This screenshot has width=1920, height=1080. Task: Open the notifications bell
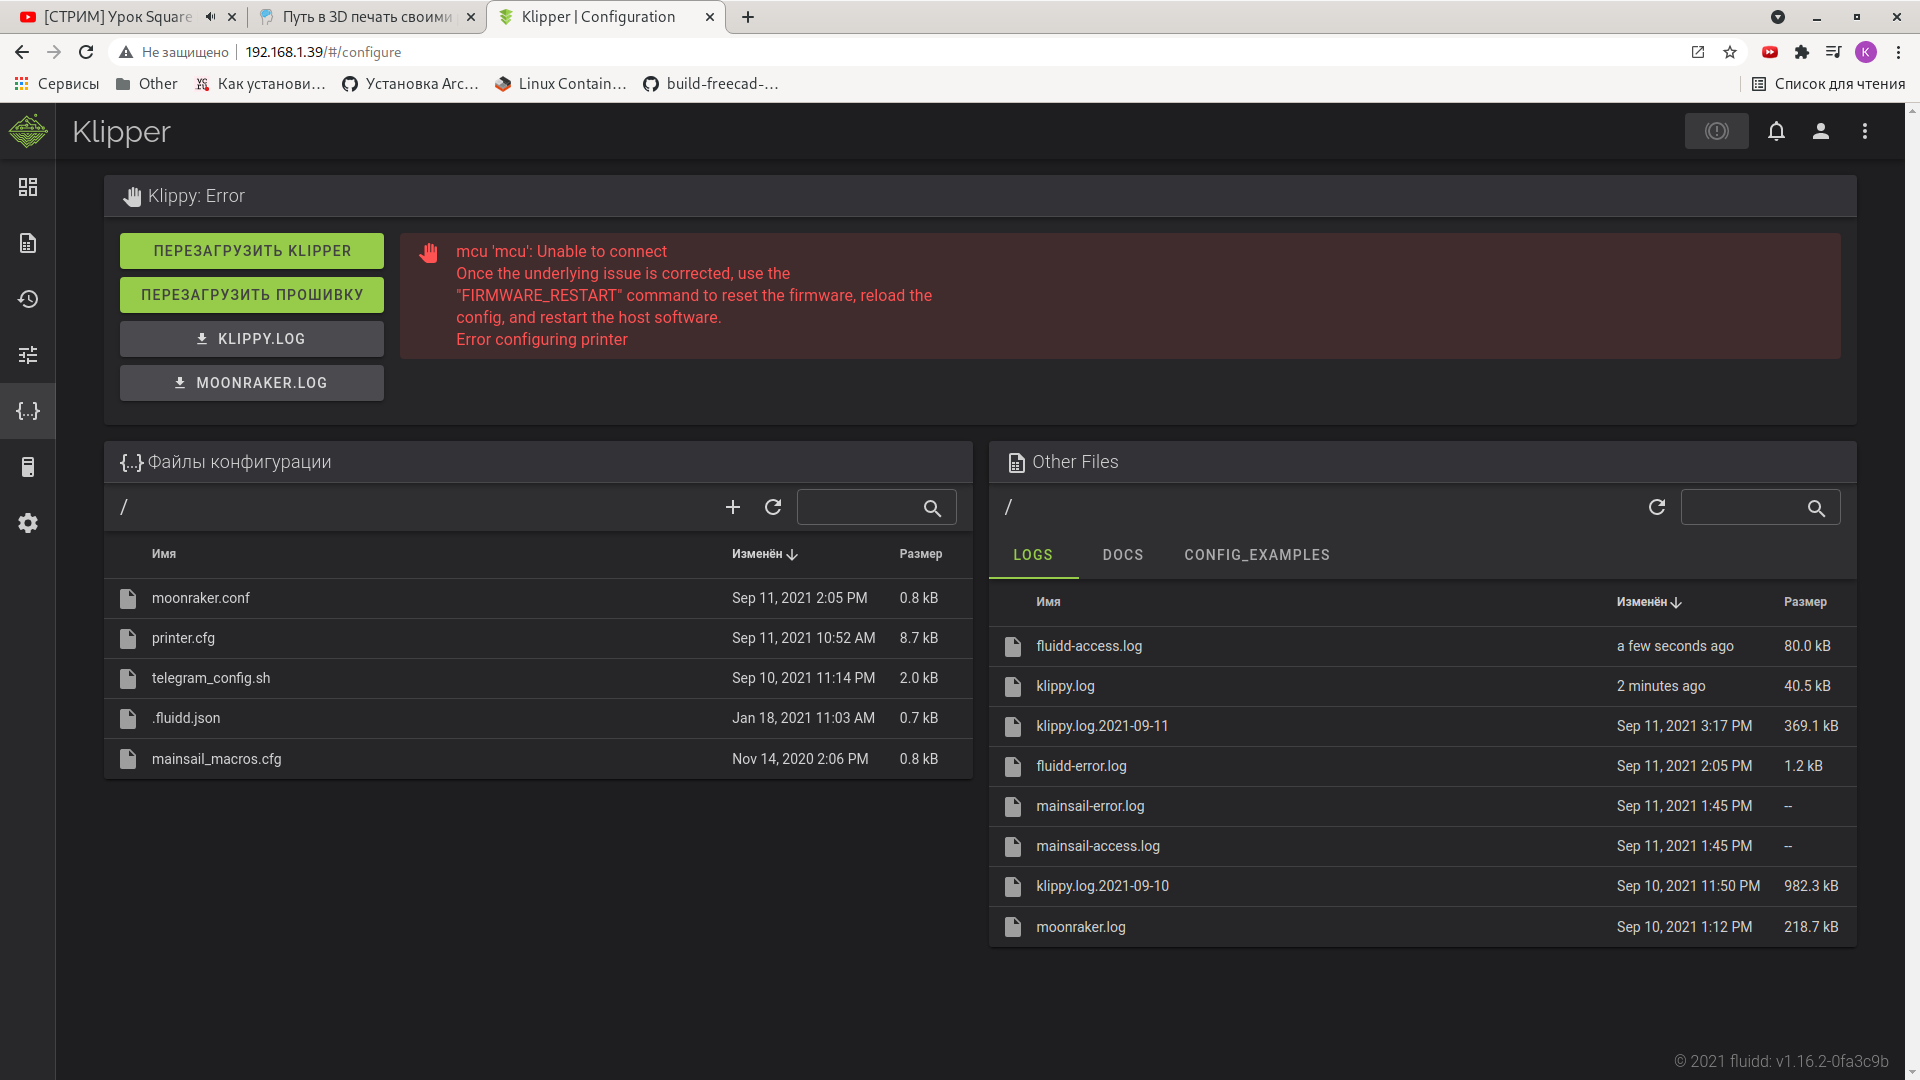tap(1776, 131)
